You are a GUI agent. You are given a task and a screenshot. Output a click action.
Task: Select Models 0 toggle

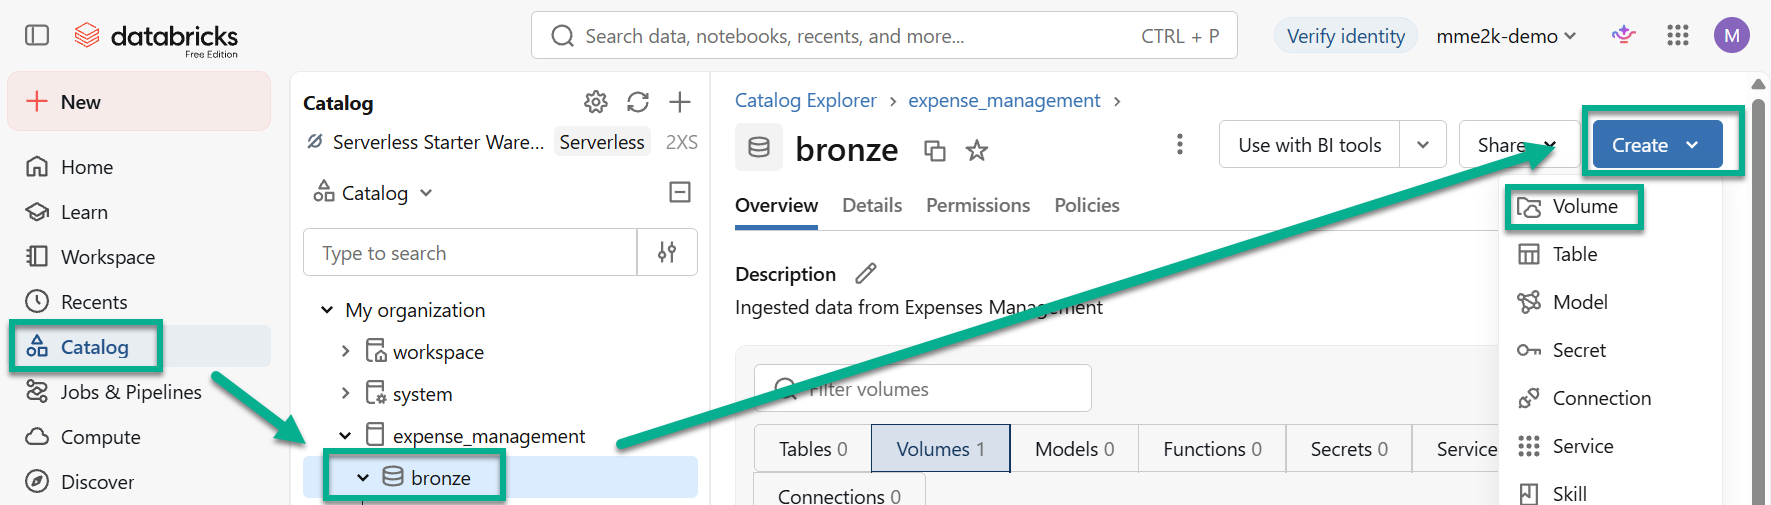pos(1074,449)
